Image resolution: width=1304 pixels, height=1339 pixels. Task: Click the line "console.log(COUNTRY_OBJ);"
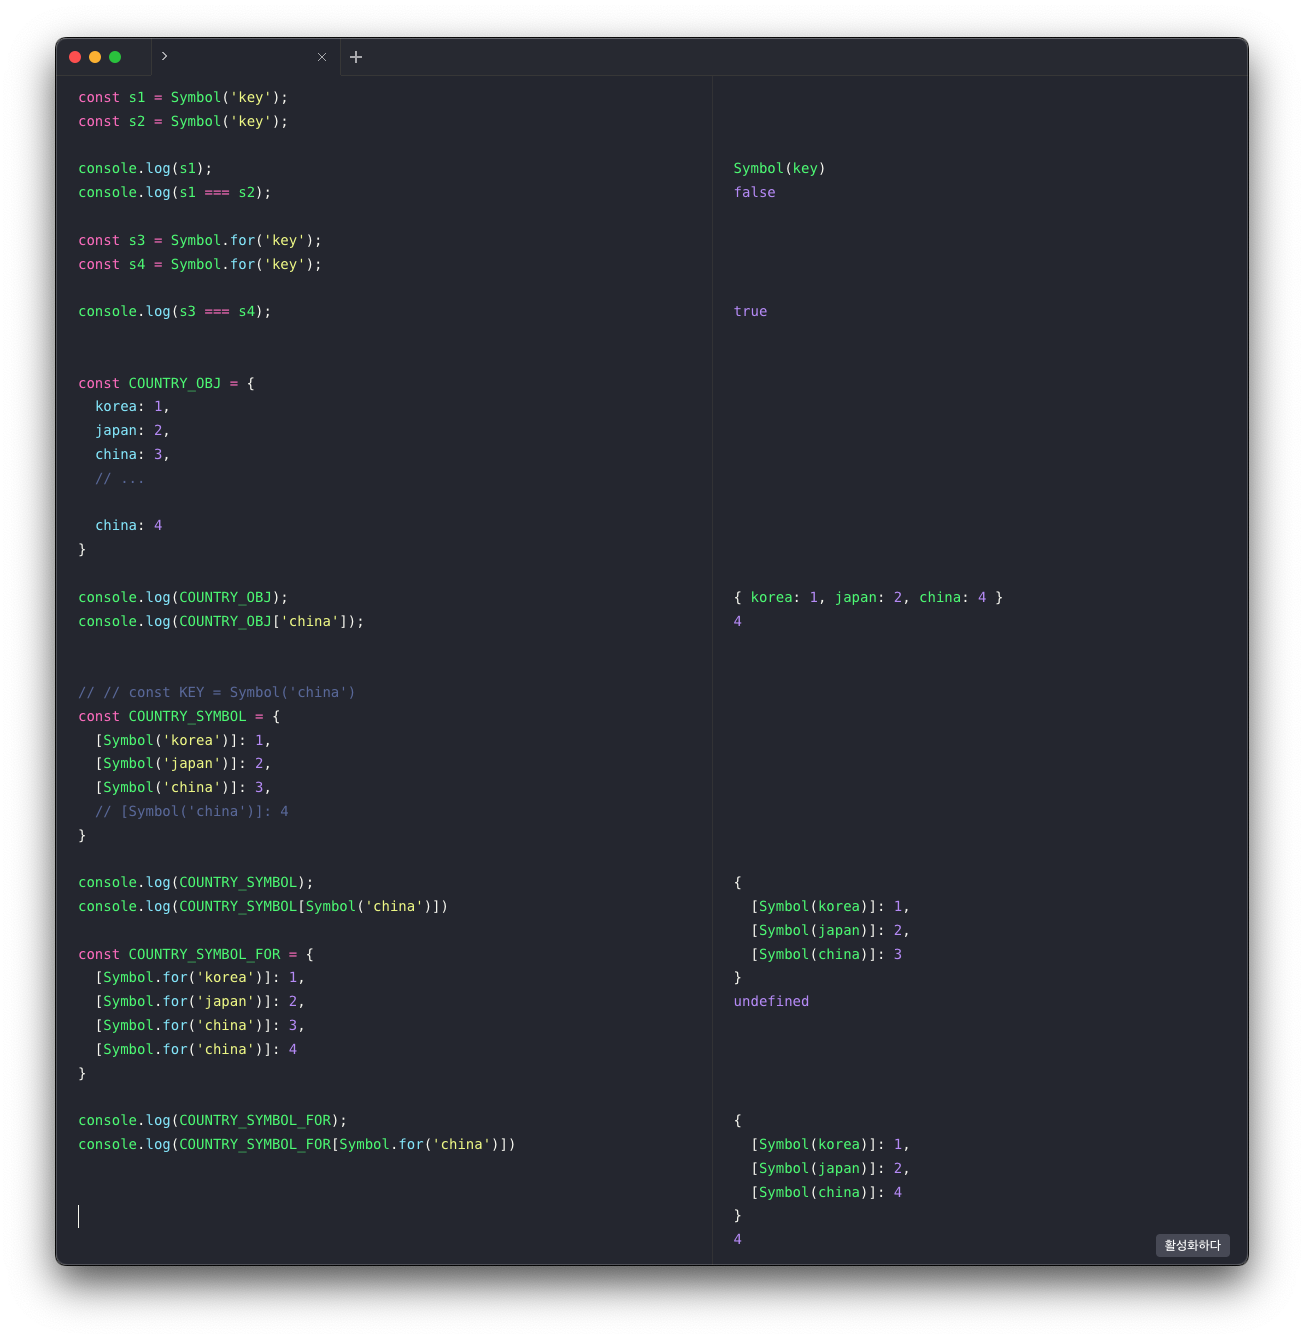[x=183, y=597]
